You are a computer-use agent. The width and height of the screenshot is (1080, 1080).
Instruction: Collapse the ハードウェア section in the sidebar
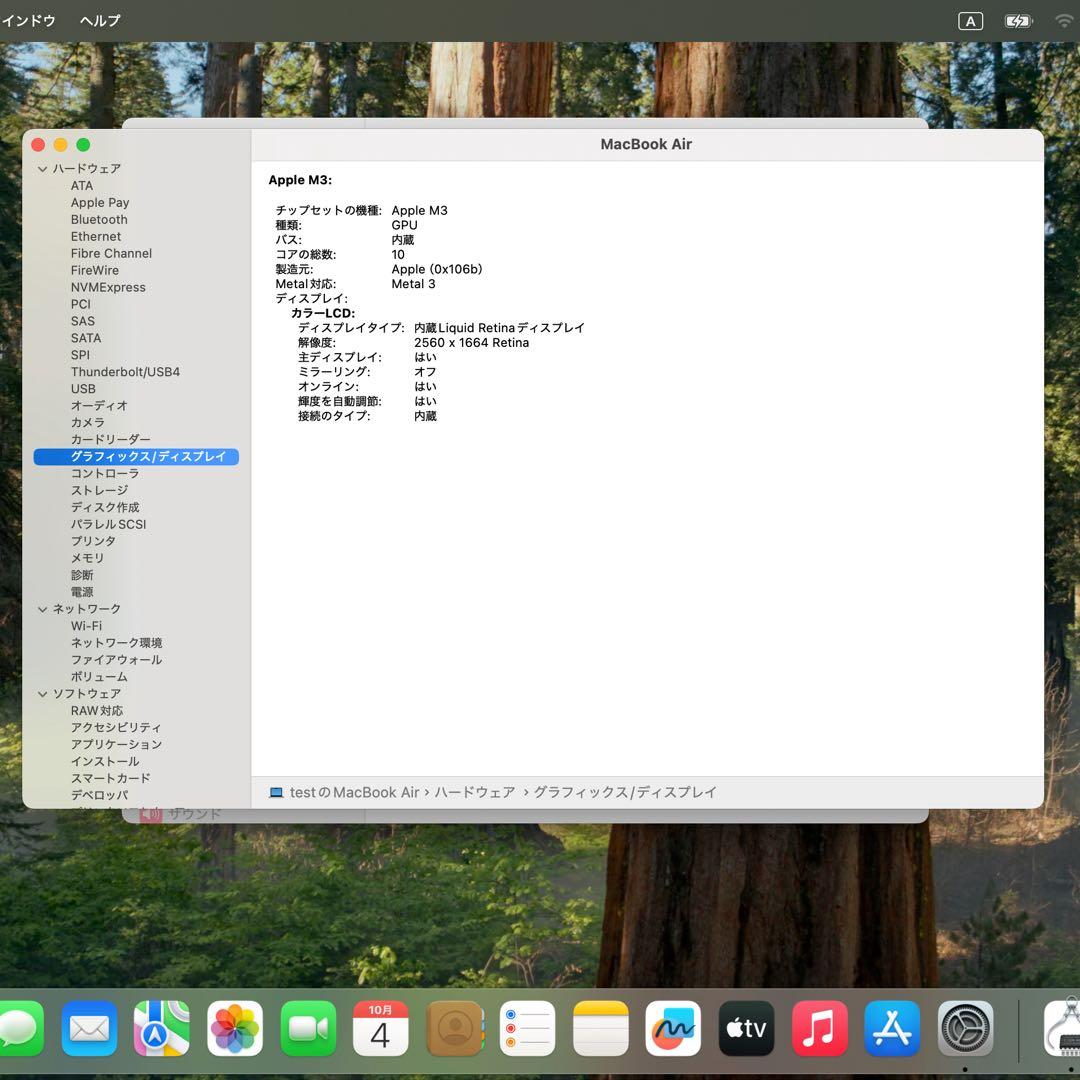click(x=42, y=168)
